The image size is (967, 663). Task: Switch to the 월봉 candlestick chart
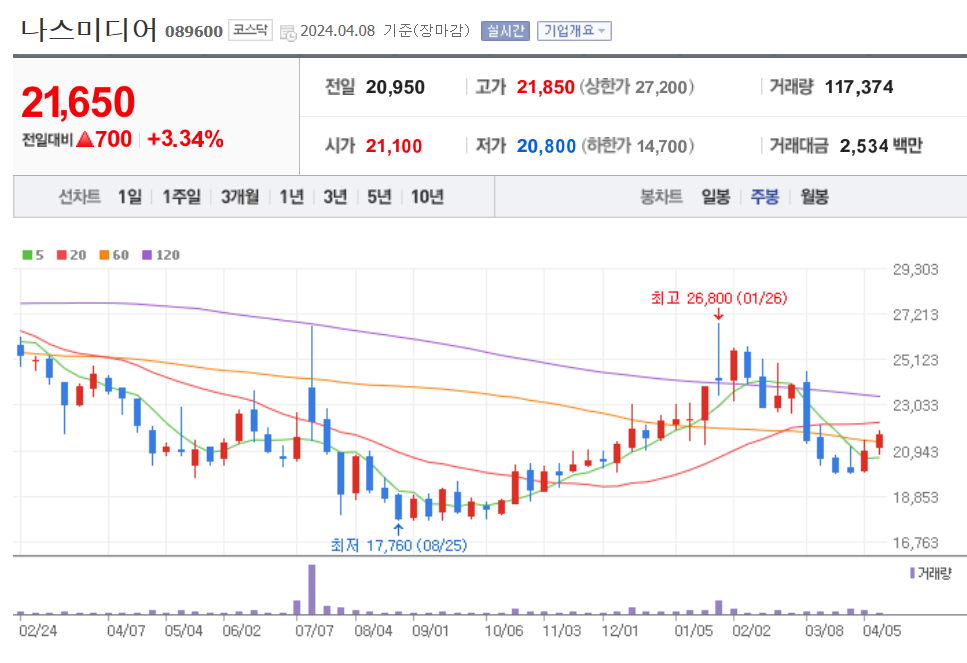tap(814, 197)
